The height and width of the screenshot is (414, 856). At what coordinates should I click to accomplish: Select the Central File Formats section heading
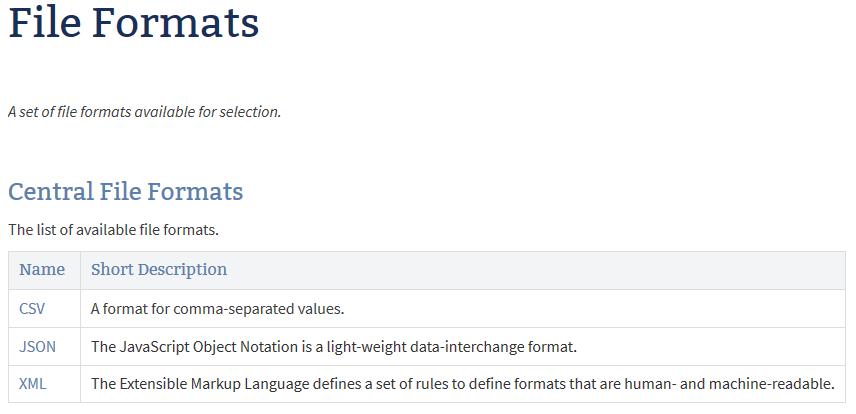(126, 191)
